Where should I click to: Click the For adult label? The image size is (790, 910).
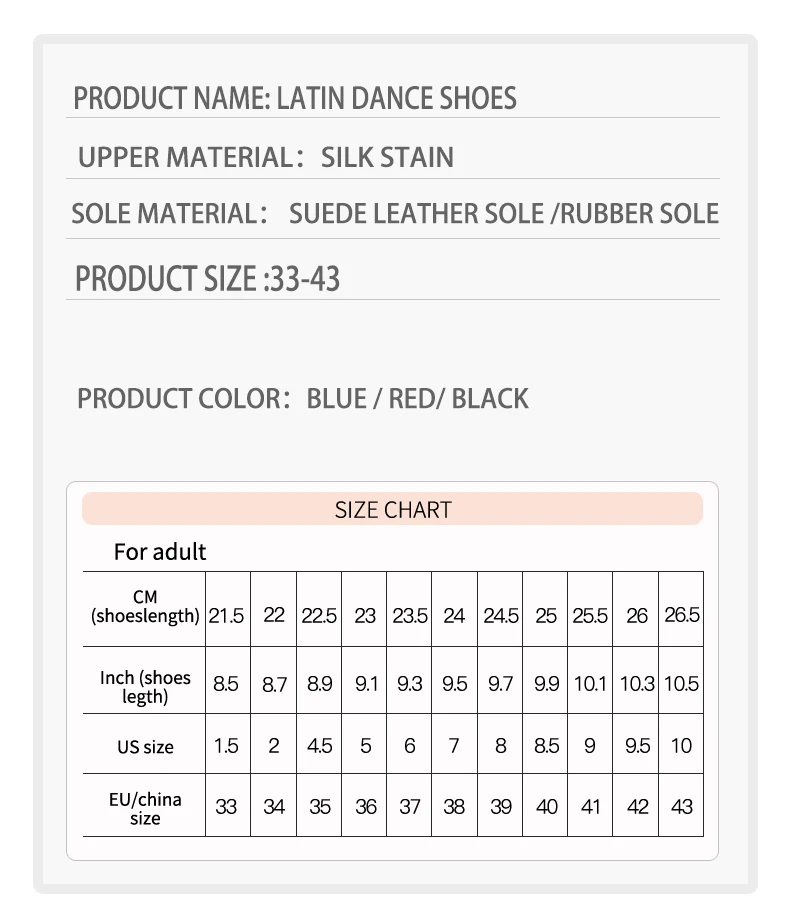[160, 551]
